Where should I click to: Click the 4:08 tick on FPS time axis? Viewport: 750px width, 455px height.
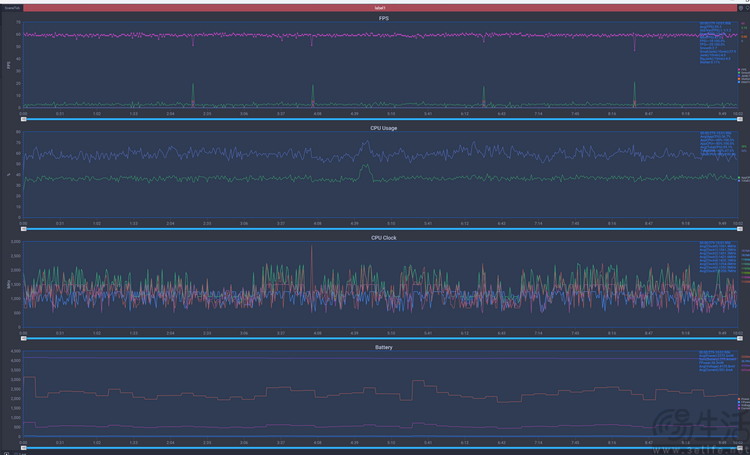click(317, 114)
